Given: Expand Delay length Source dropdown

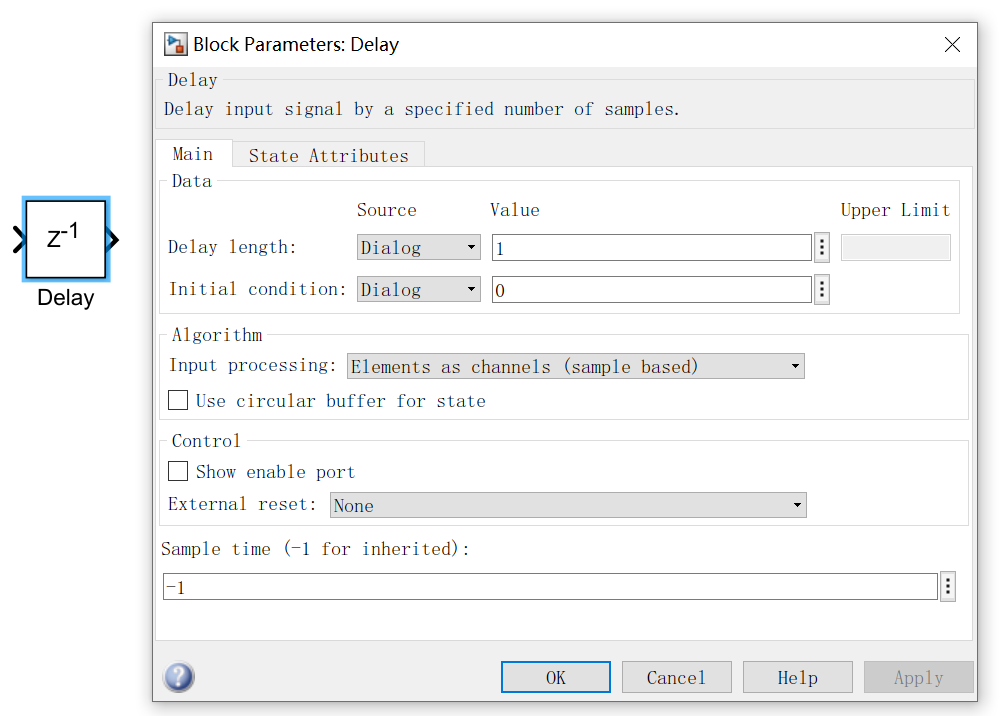Looking at the screenshot, I should pos(418,247).
